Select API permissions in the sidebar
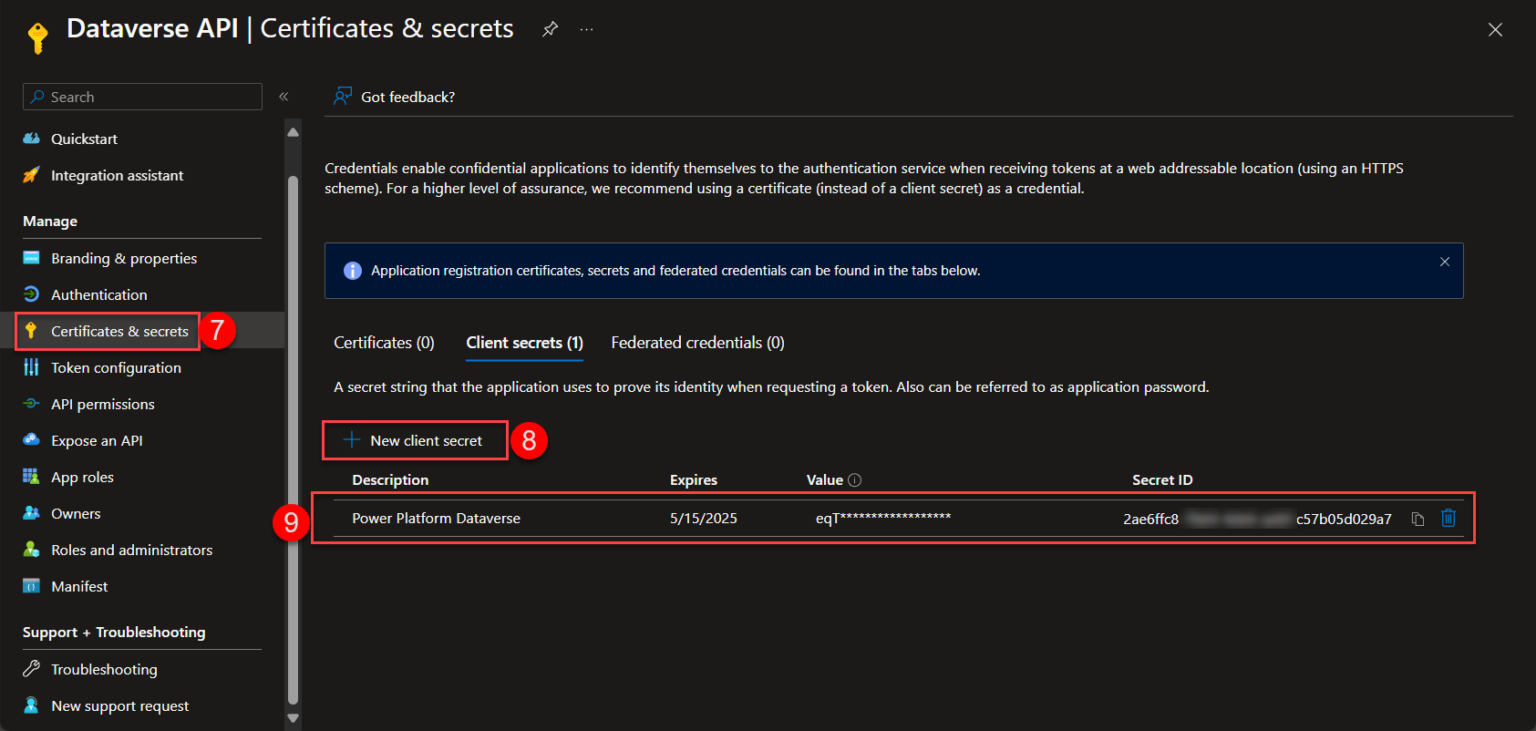Viewport: 1536px width, 731px height. point(100,403)
